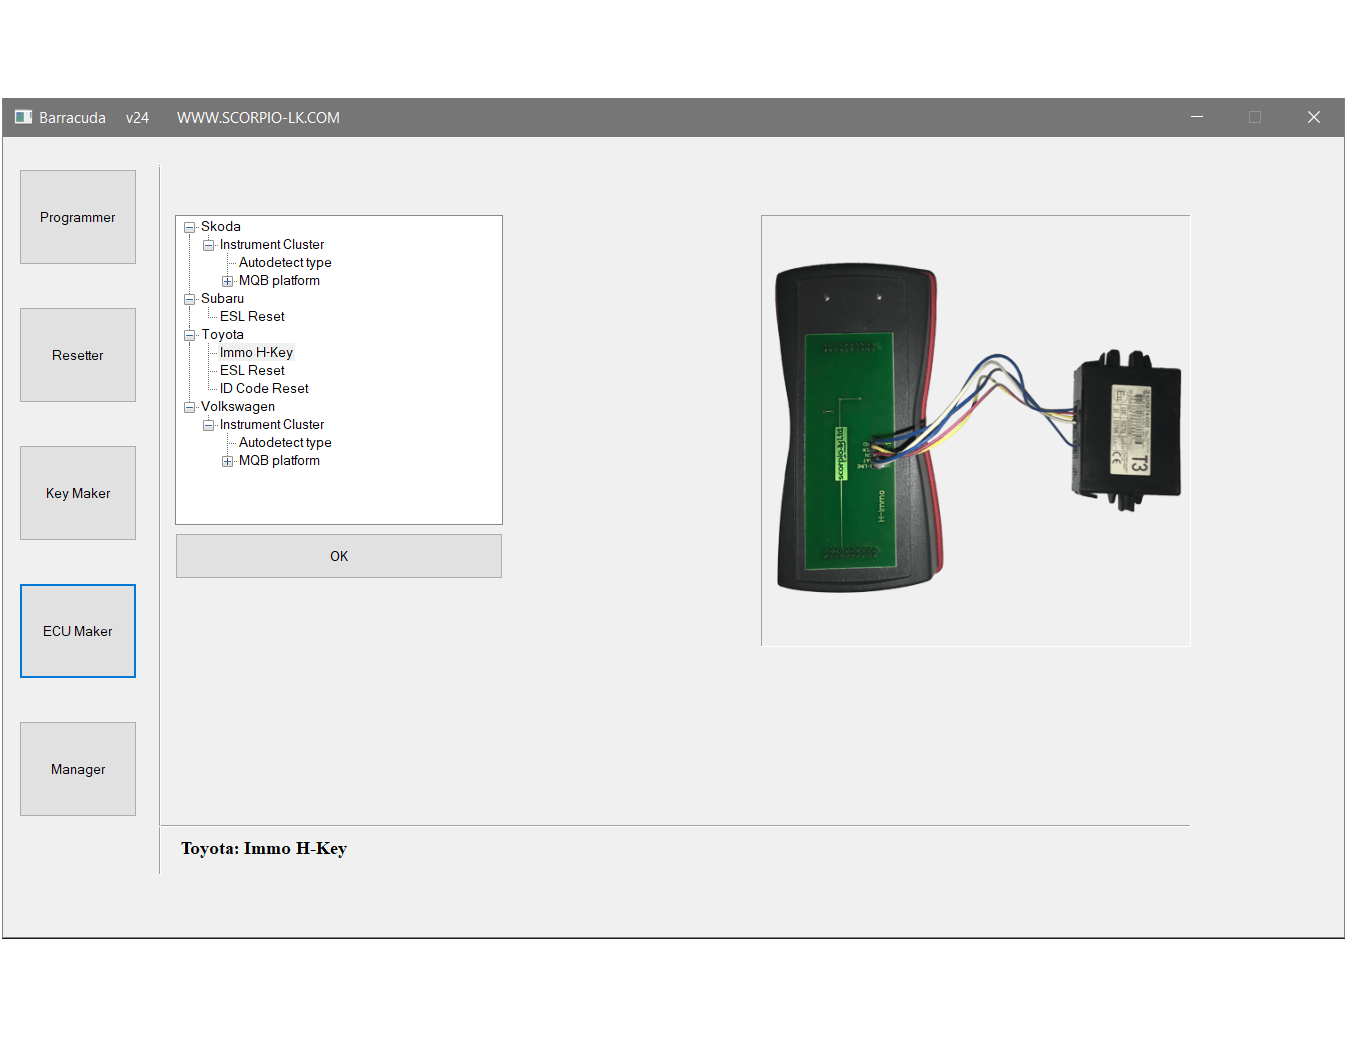Select the ECU Maker section
This screenshot has width=1346, height=1037.
78,631
